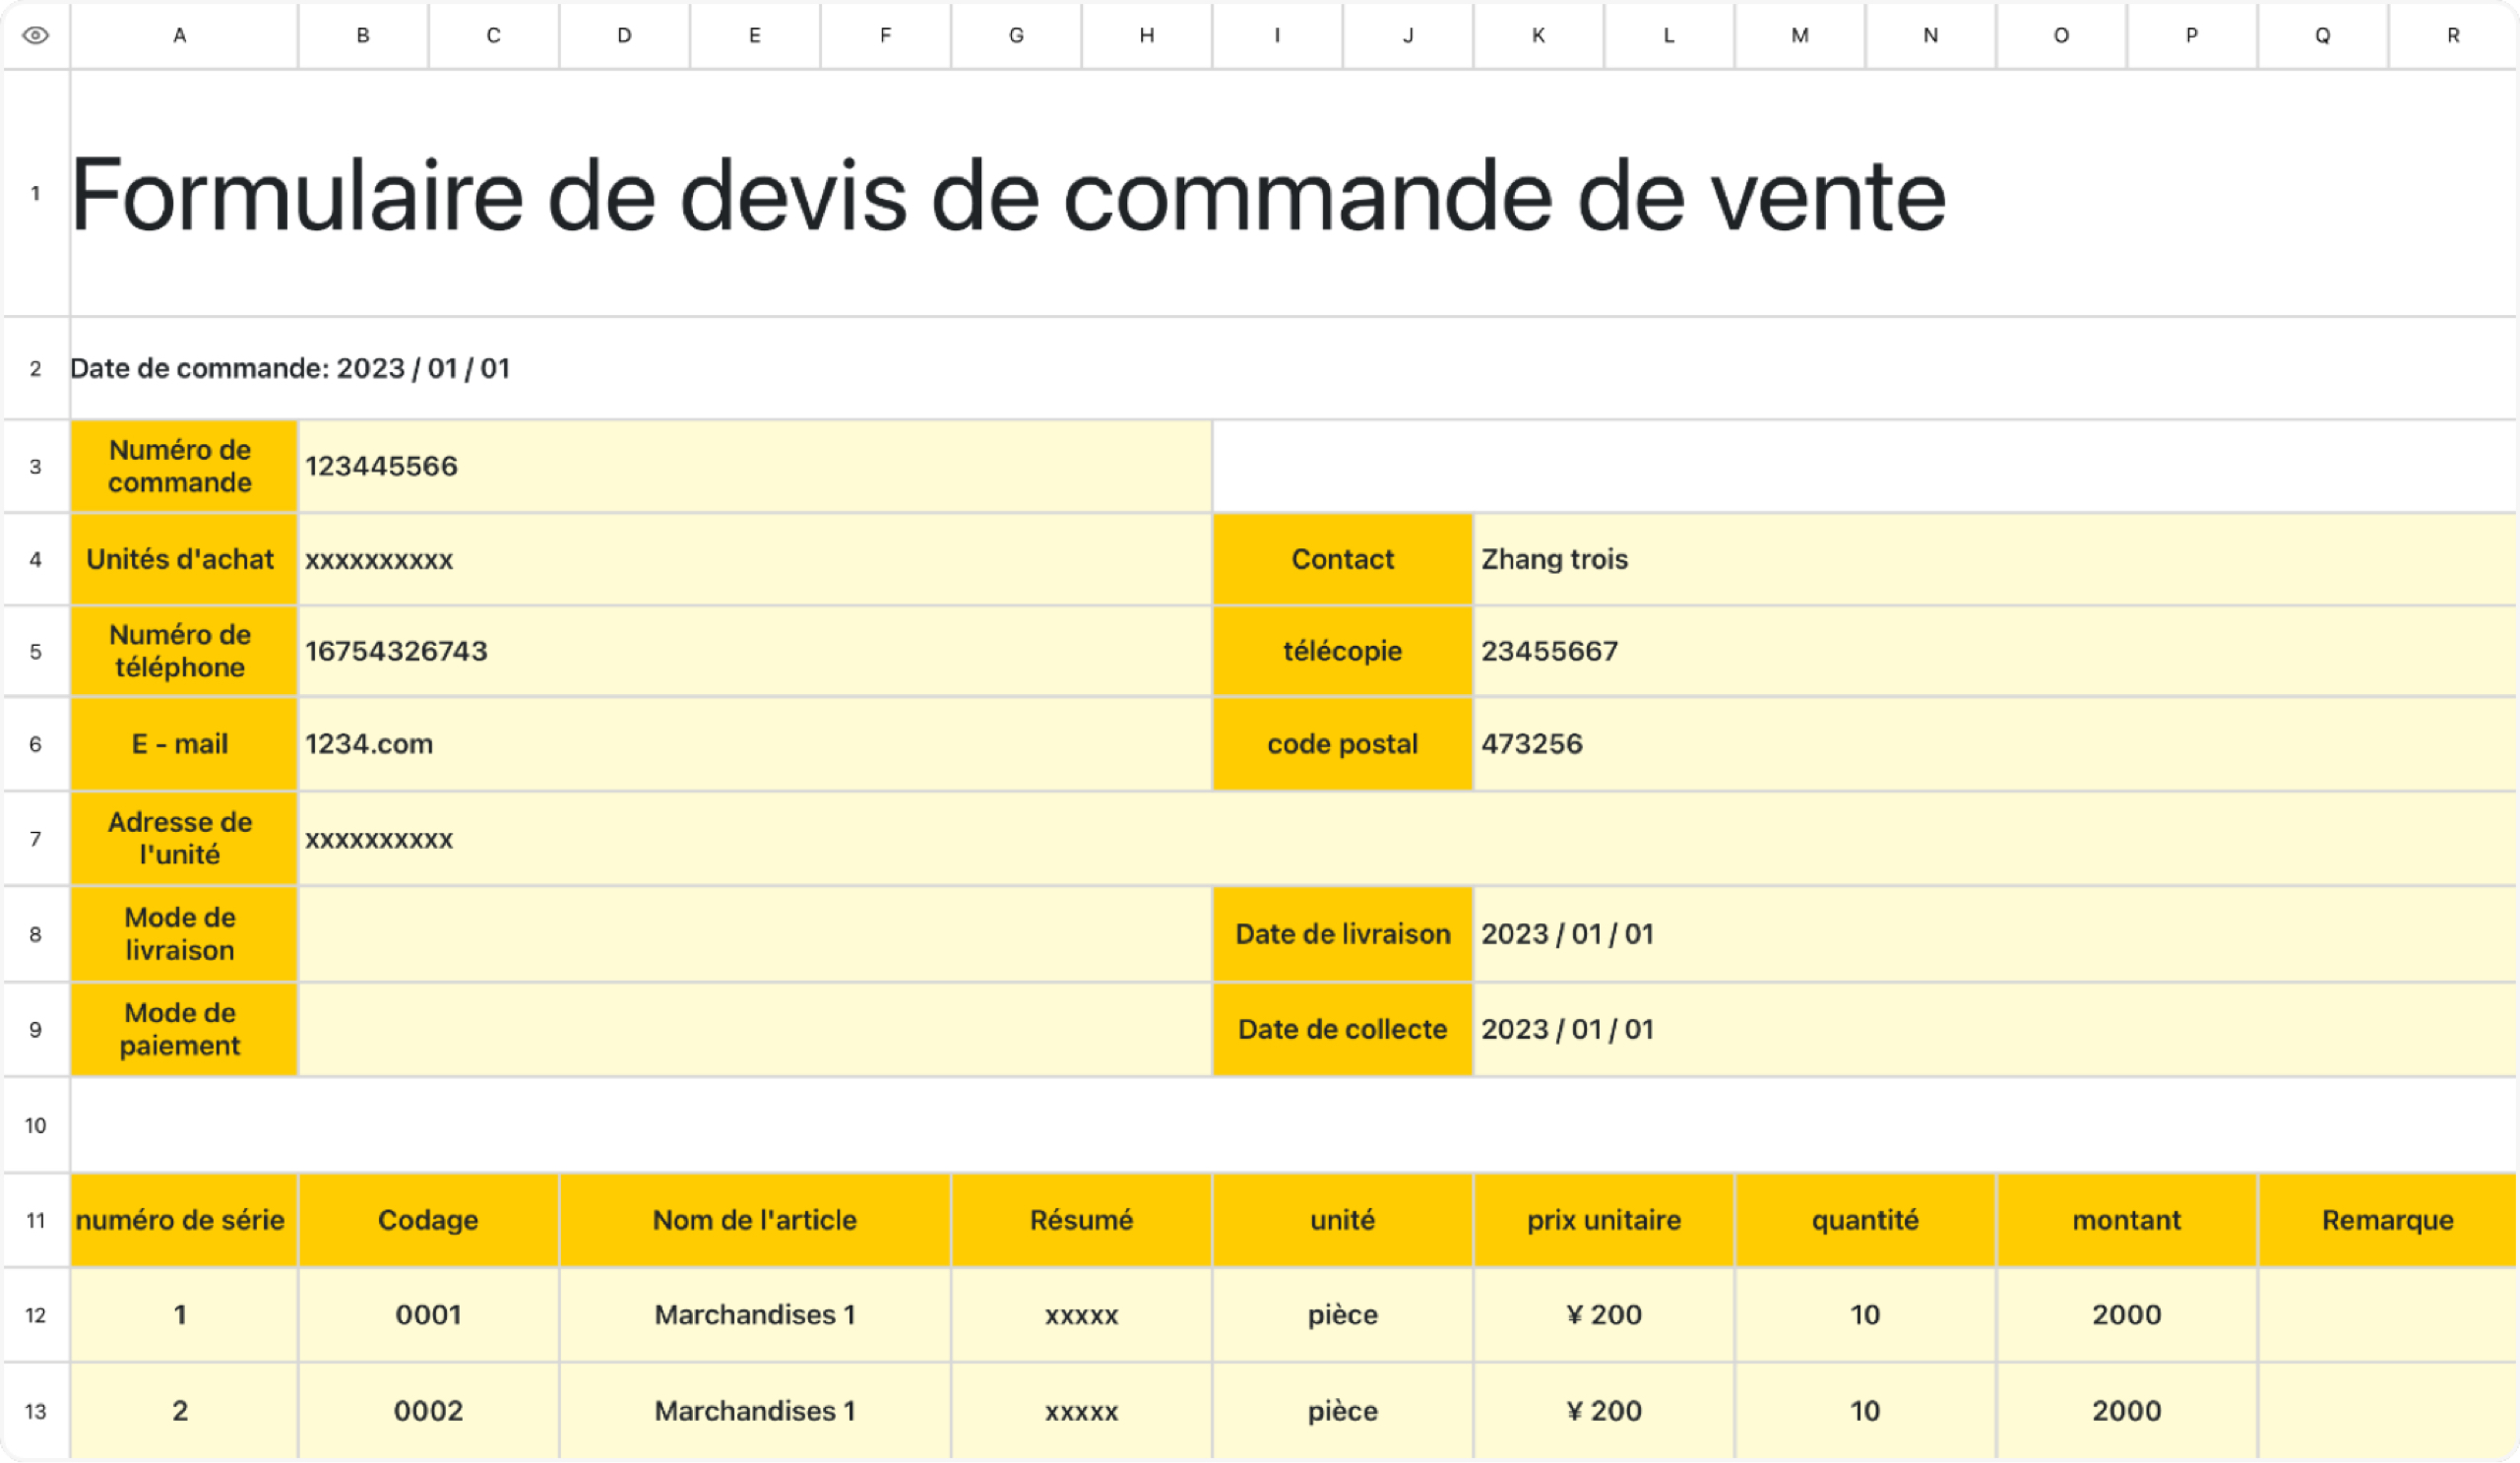
Task: Click the 'quantité' table header
Action: [1865, 1220]
